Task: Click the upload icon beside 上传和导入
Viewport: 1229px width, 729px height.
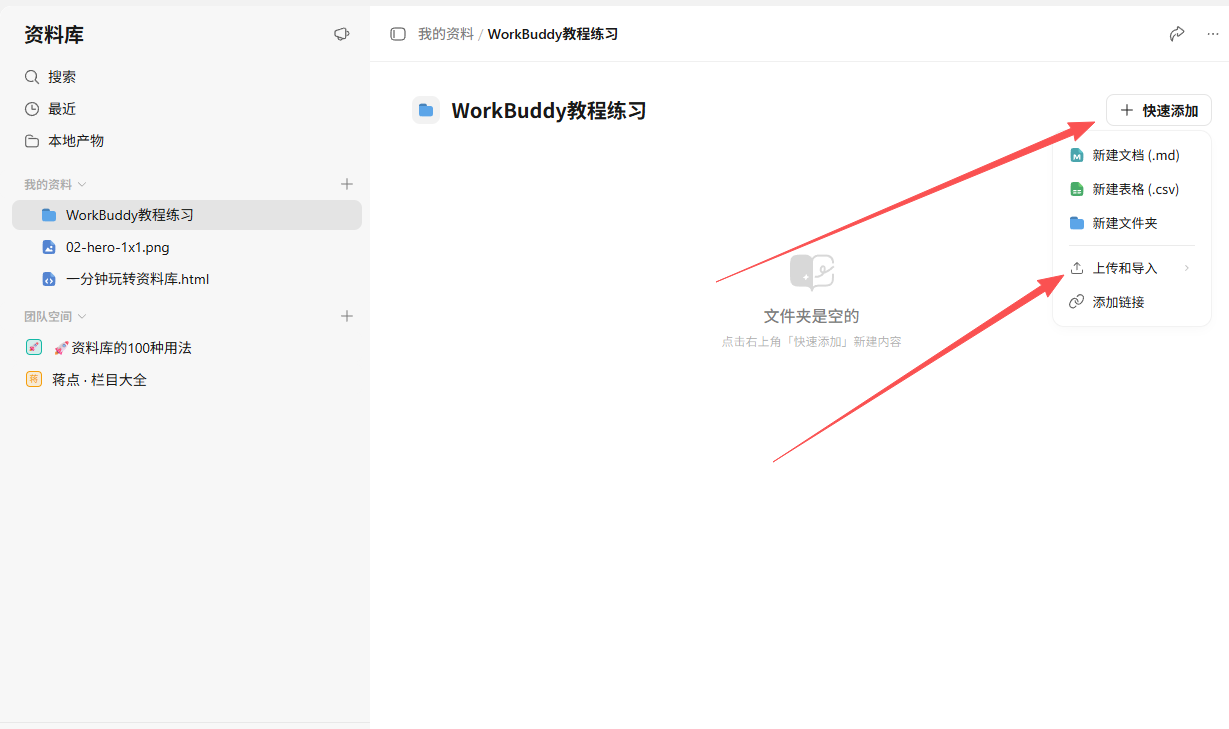Action: click(x=1077, y=268)
